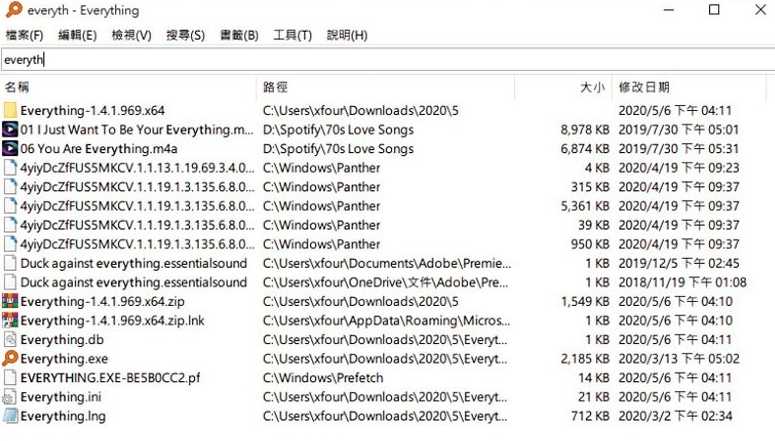Click the path D:\Spotify\70s Love Songs of 06 You Are Everything

pyautogui.click(x=338, y=148)
